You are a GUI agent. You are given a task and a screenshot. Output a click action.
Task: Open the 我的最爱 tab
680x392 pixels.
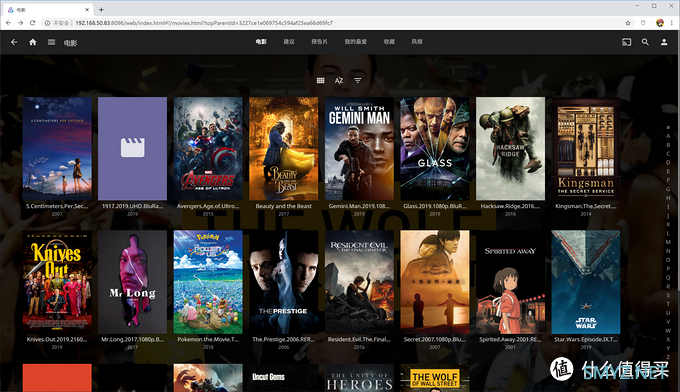click(x=356, y=42)
